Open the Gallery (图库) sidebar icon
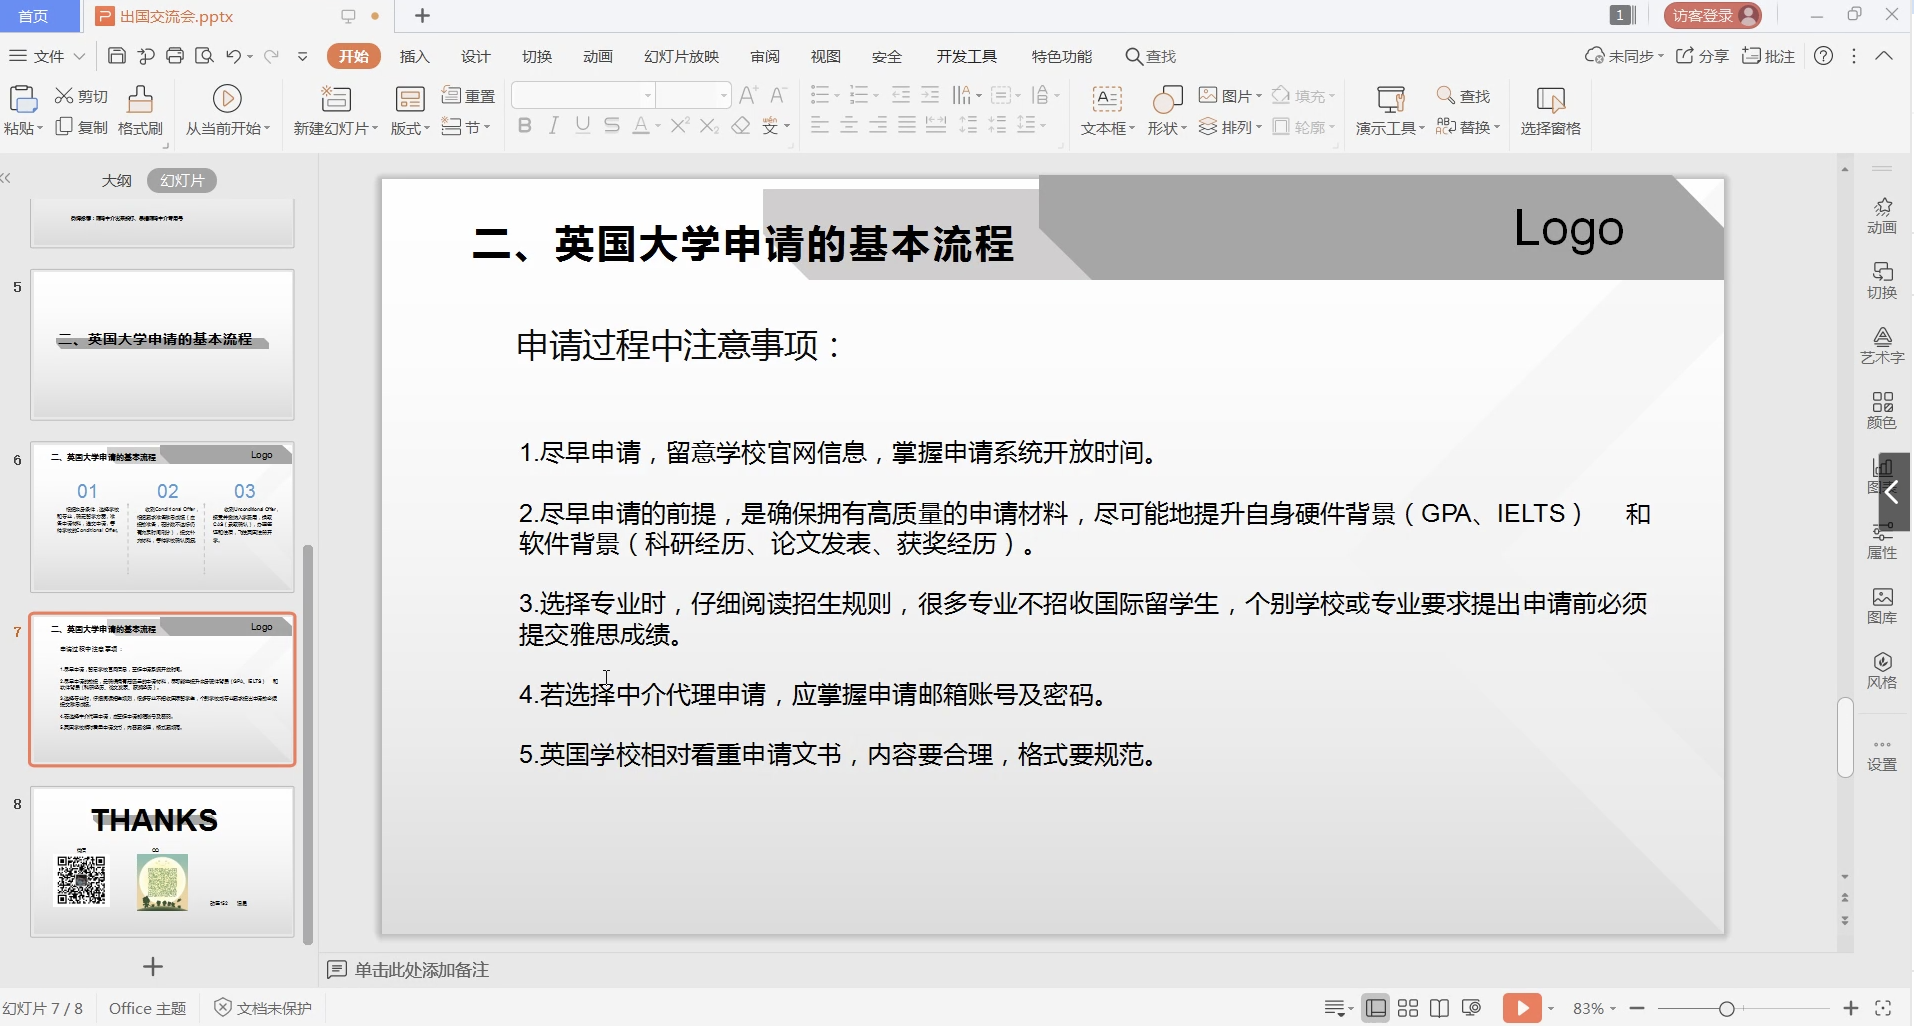 (x=1882, y=605)
